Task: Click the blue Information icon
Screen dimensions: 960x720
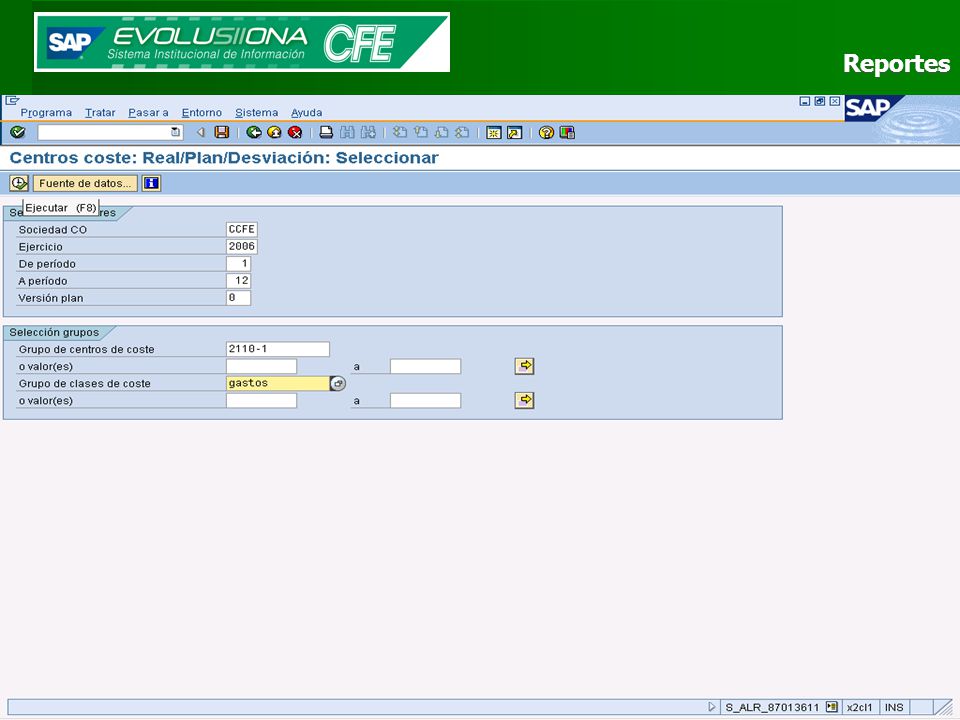Action: pos(151,183)
